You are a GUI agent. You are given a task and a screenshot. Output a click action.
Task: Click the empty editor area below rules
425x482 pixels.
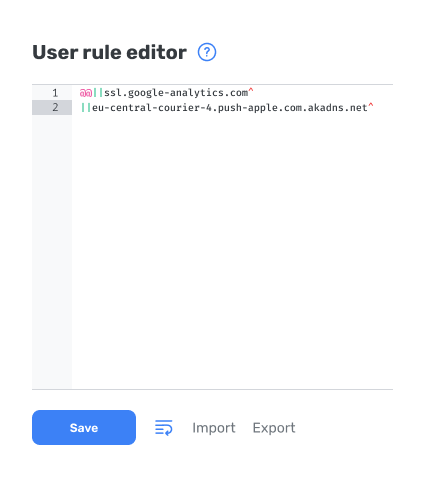coord(232,252)
